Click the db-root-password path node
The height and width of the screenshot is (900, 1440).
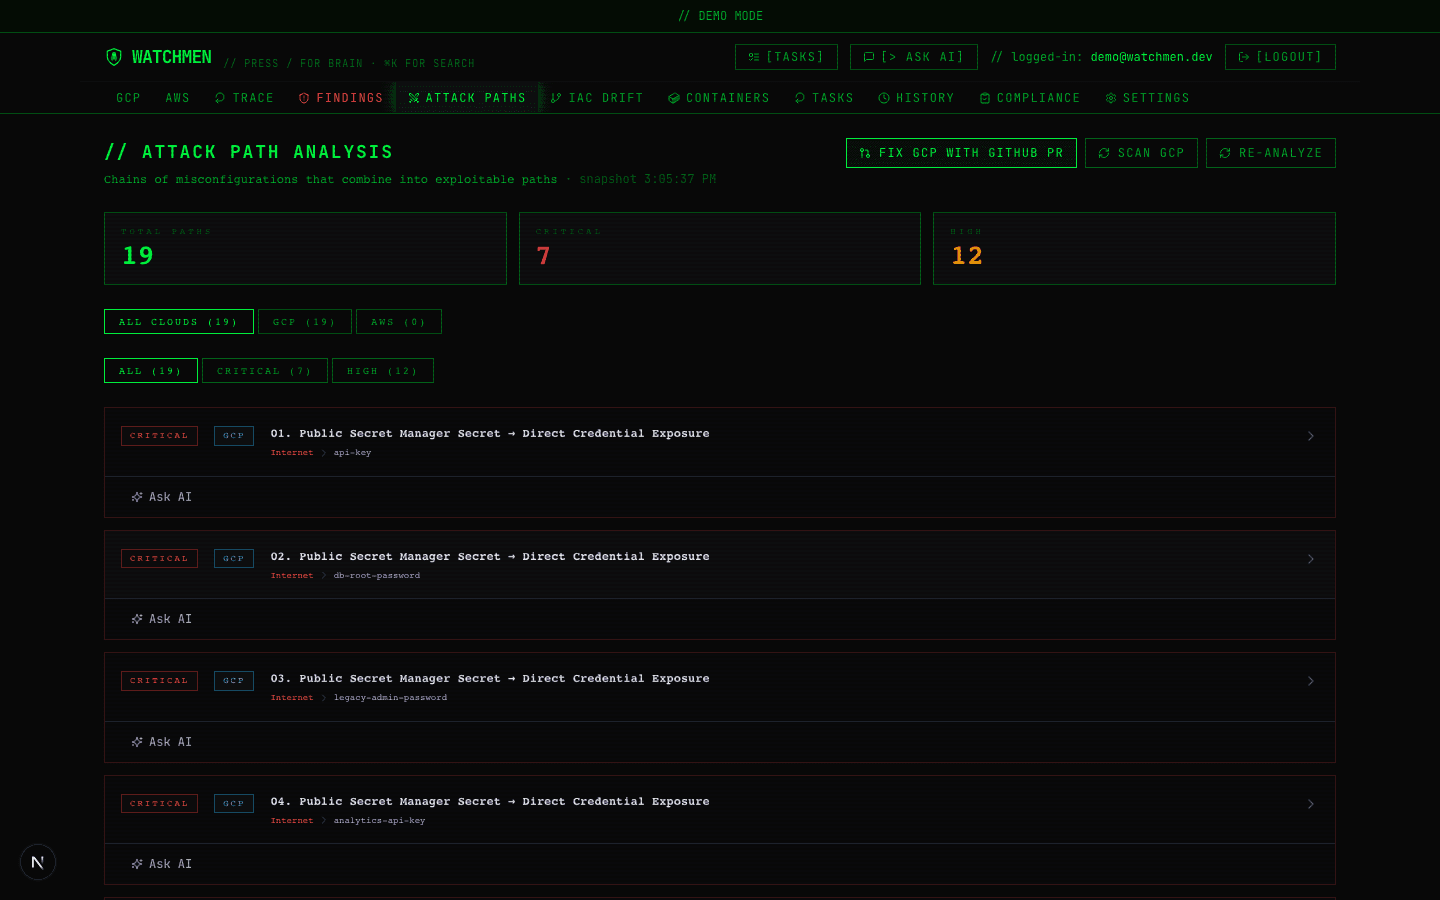coord(377,576)
